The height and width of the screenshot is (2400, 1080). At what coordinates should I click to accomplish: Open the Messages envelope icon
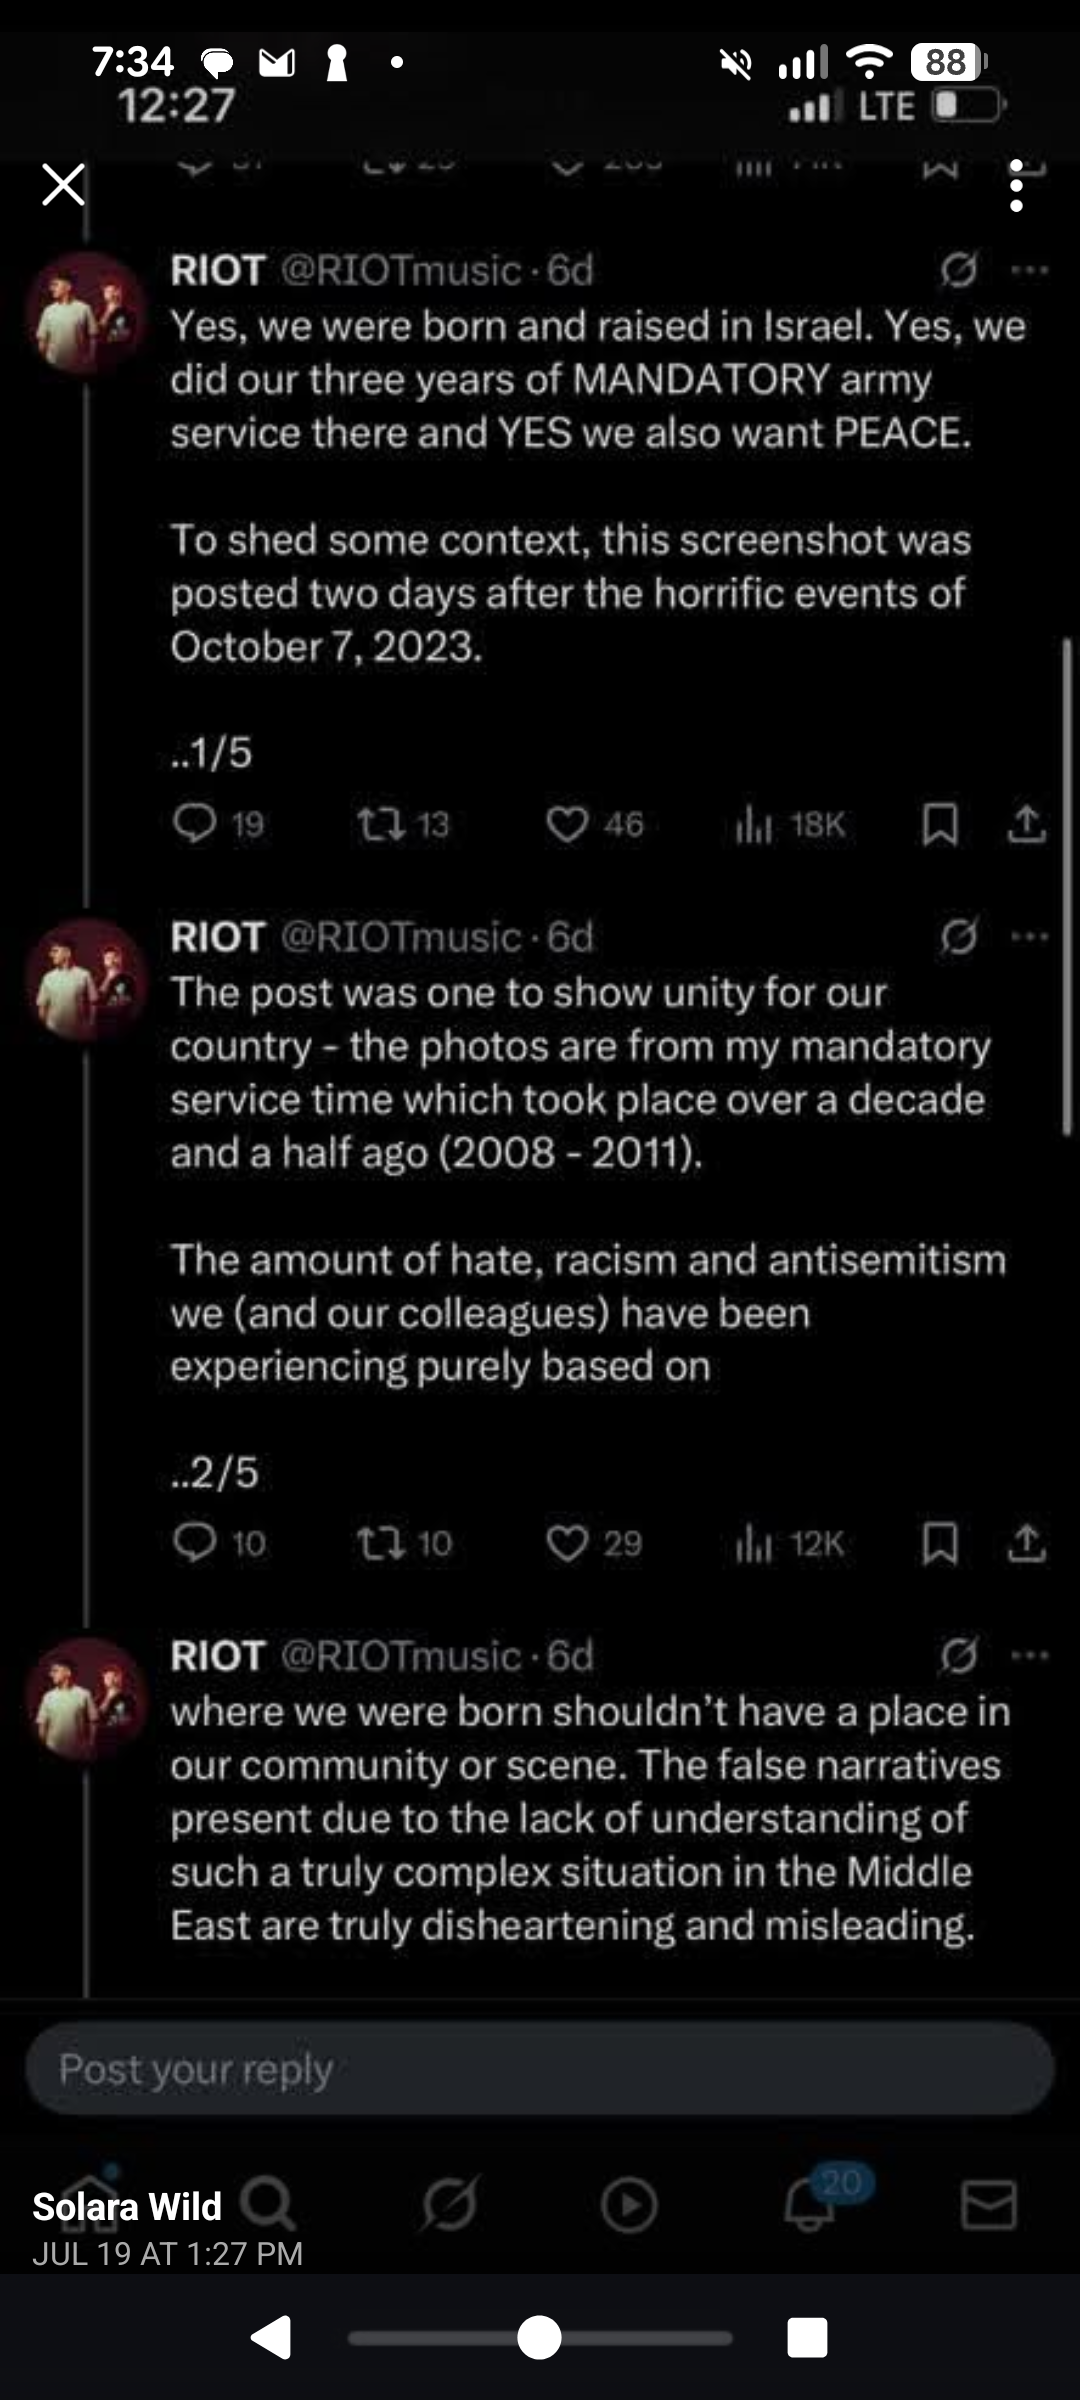(989, 2205)
